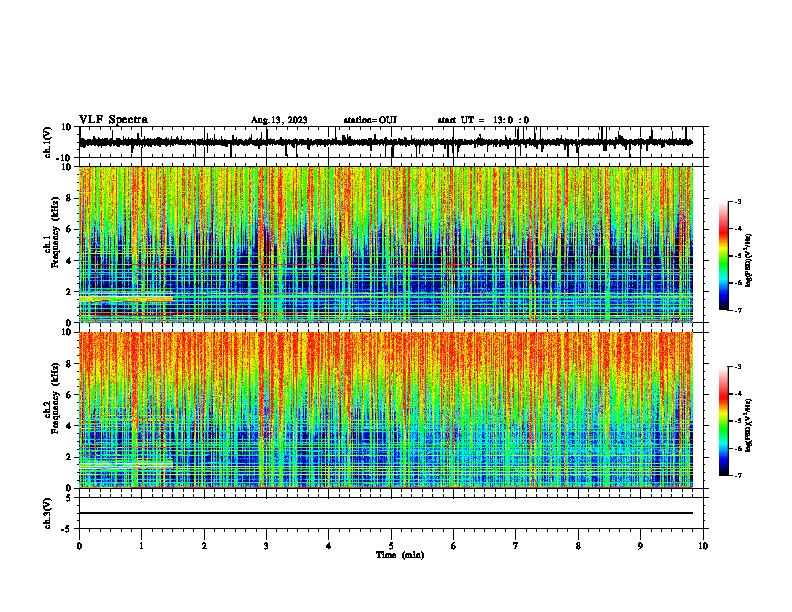Click time axis tick label '5'

[x=391, y=546]
